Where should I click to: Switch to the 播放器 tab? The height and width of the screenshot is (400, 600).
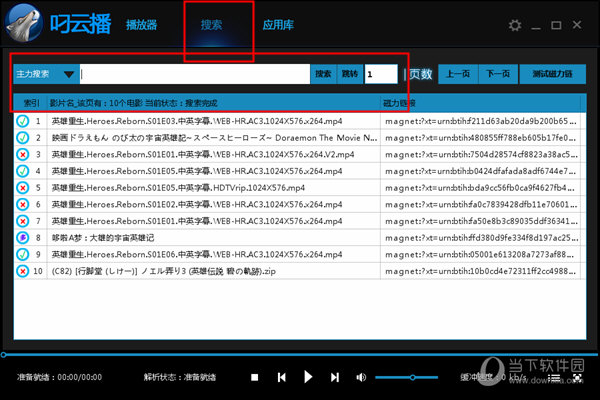point(142,25)
